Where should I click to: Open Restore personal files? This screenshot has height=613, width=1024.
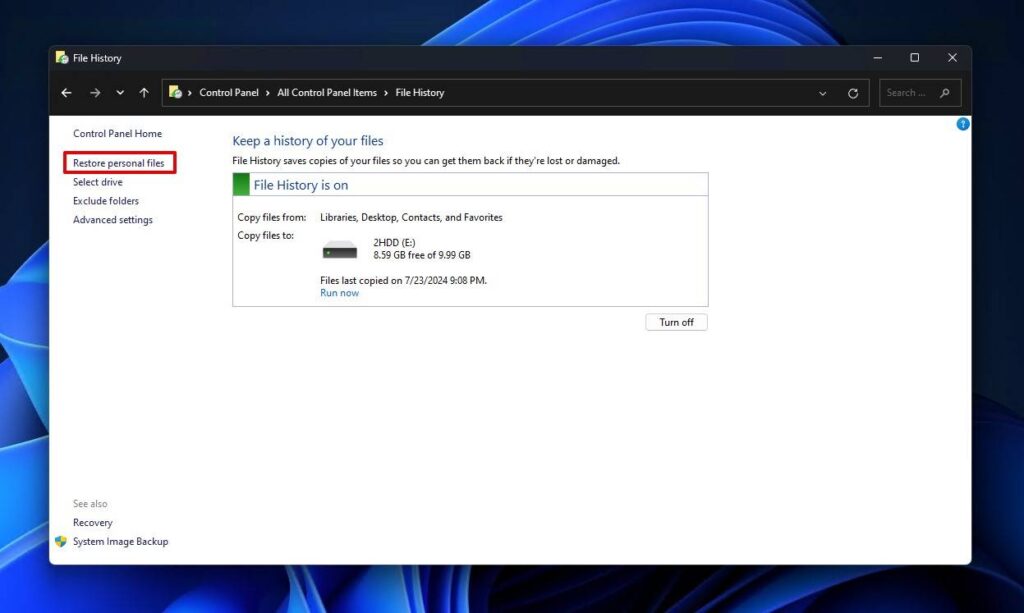point(119,162)
